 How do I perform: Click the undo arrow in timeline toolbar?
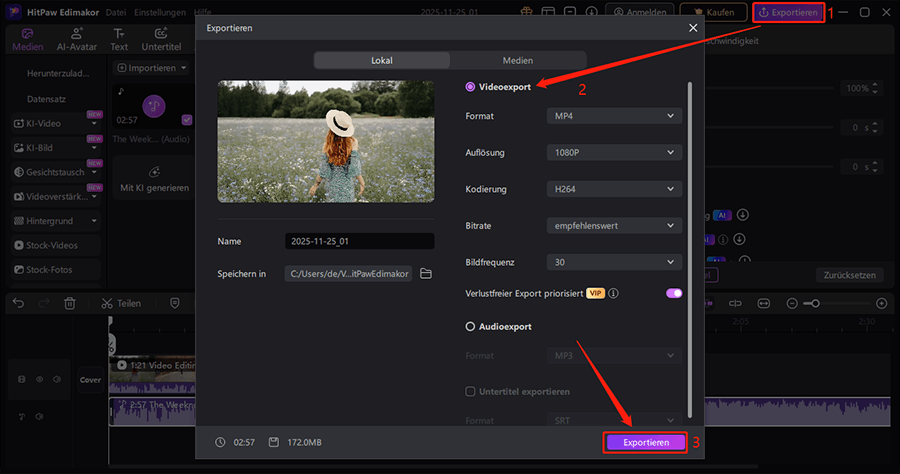coord(18,303)
